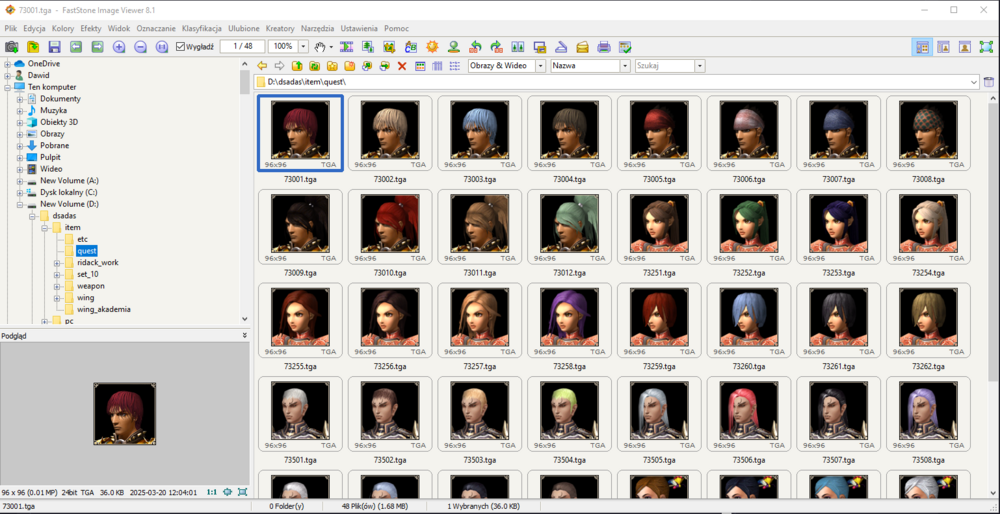This screenshot has width=1000, height=514.
Task: Go to the next image with the right arrow icon
Action: tap(98, 47)
